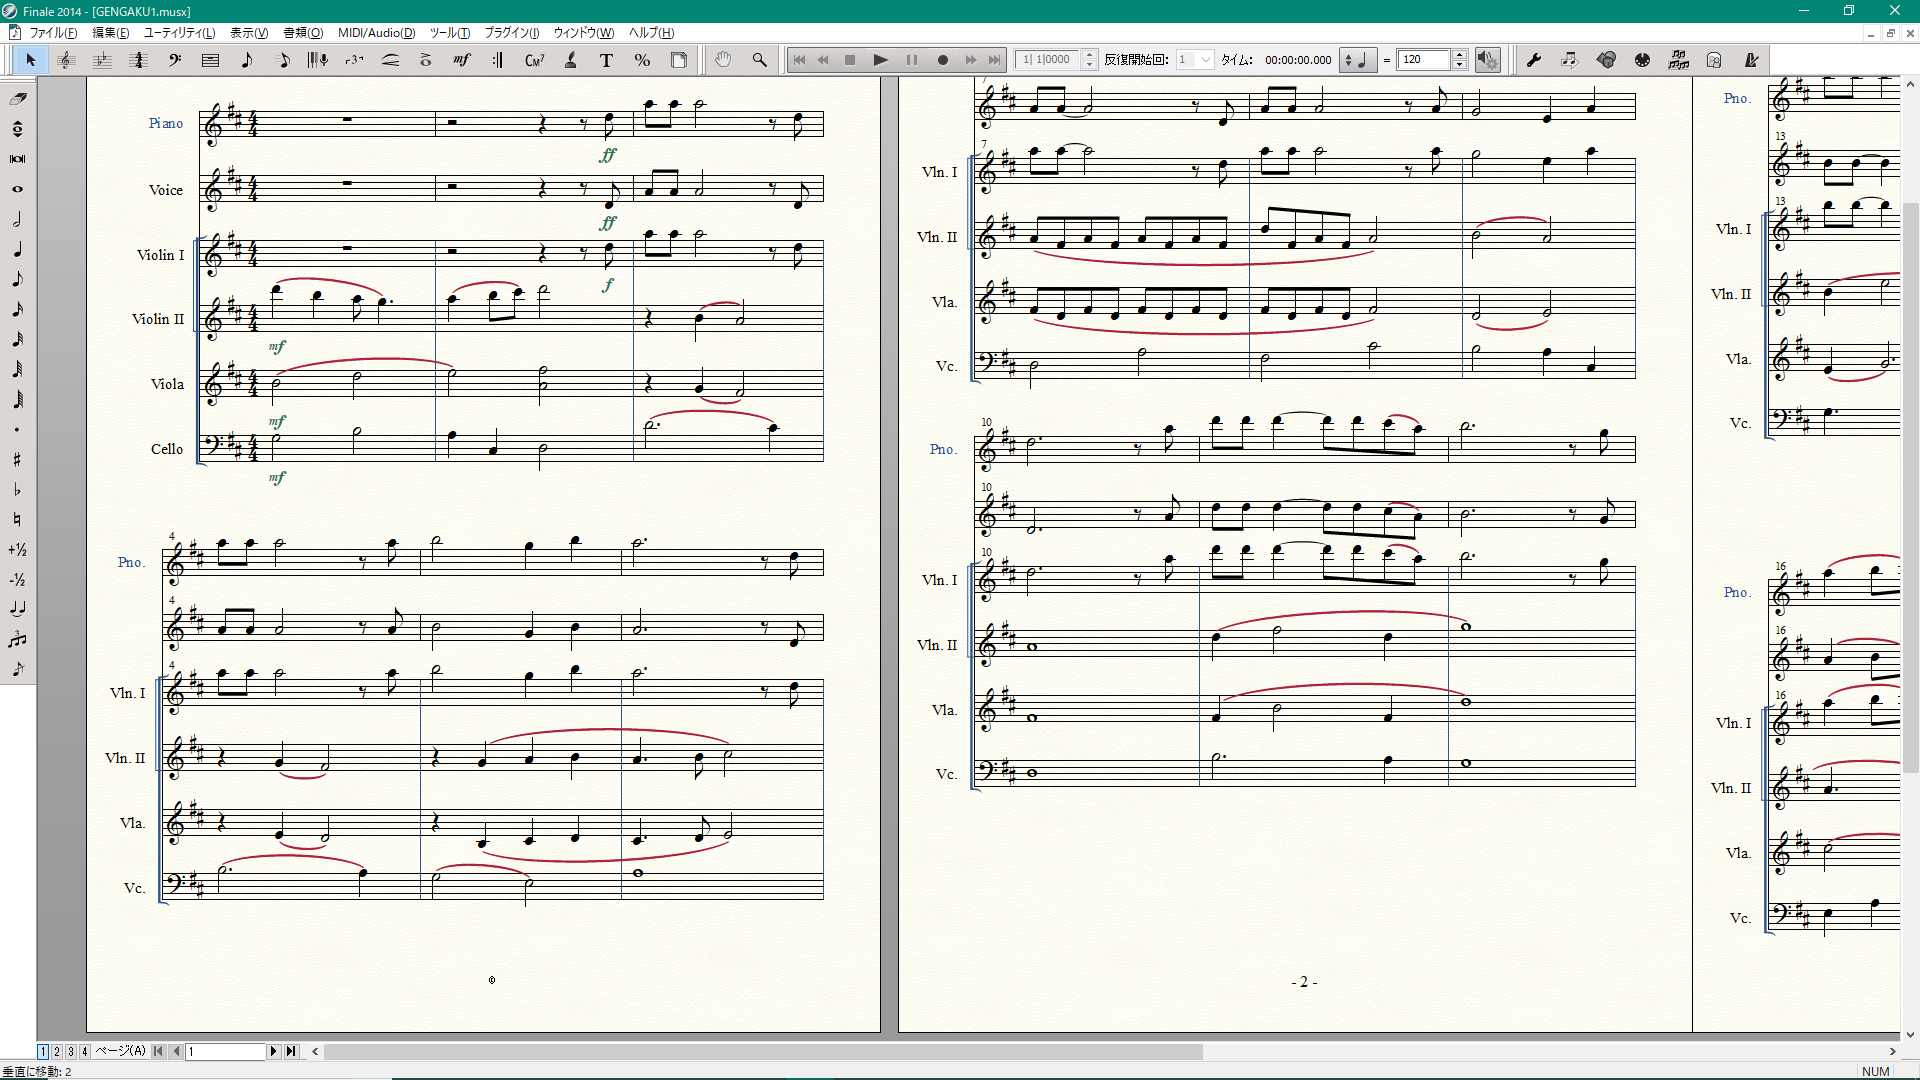Activate the Hand Grabber tool
This screenshot has width=1920, height=1080.
coord(723,60)
